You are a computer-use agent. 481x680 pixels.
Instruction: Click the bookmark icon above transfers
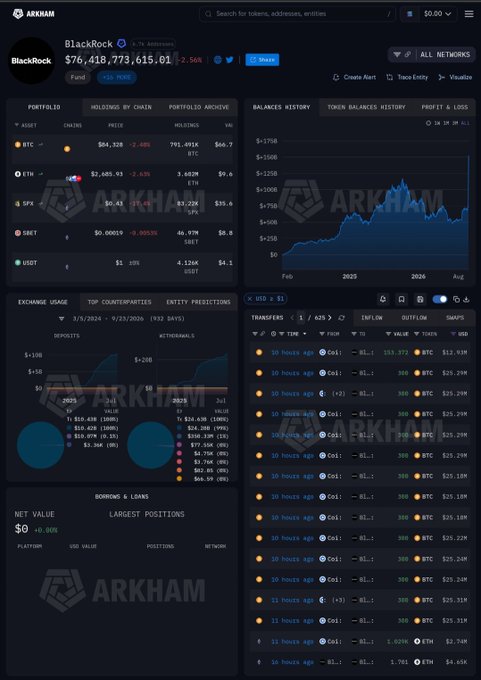pyautogui.click(x=402, y=299)
